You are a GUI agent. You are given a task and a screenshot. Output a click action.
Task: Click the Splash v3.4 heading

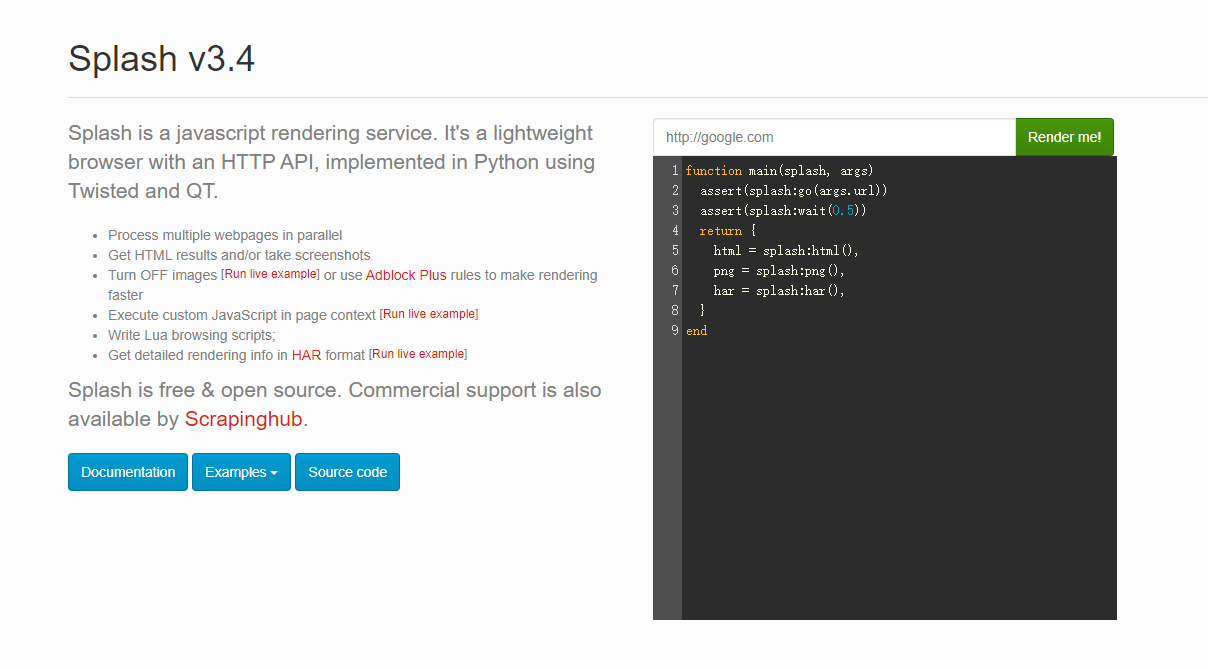click(x=161, y=59)
